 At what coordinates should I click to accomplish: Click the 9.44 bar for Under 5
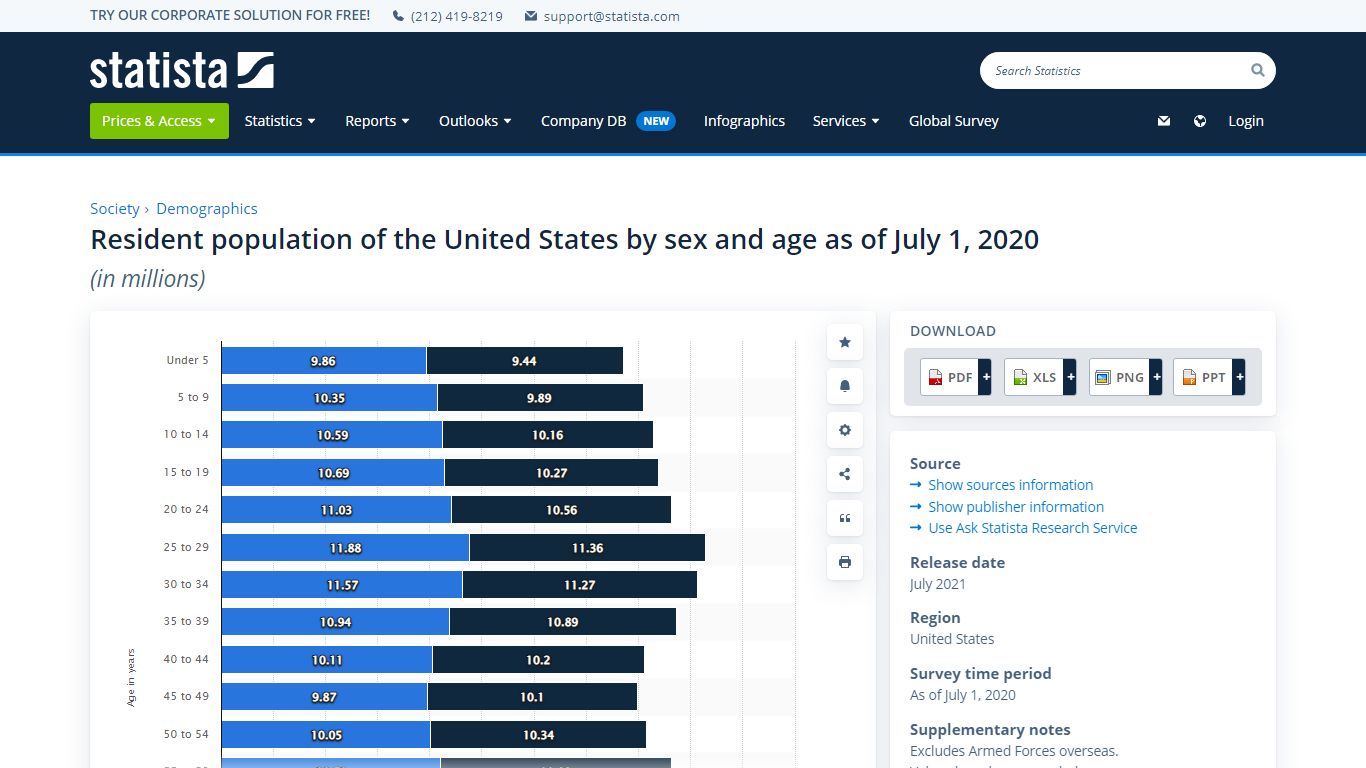[x=525, y=361]
